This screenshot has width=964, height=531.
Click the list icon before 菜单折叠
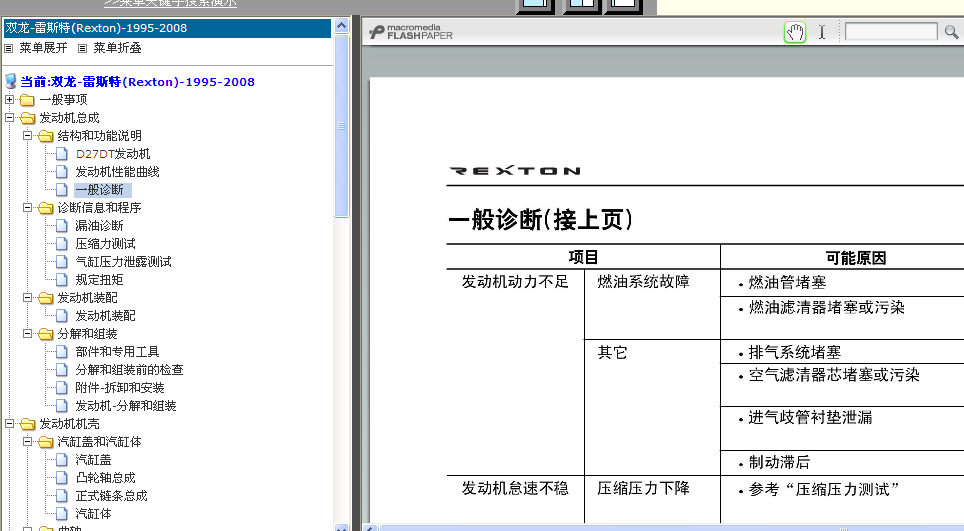point(82,49)
